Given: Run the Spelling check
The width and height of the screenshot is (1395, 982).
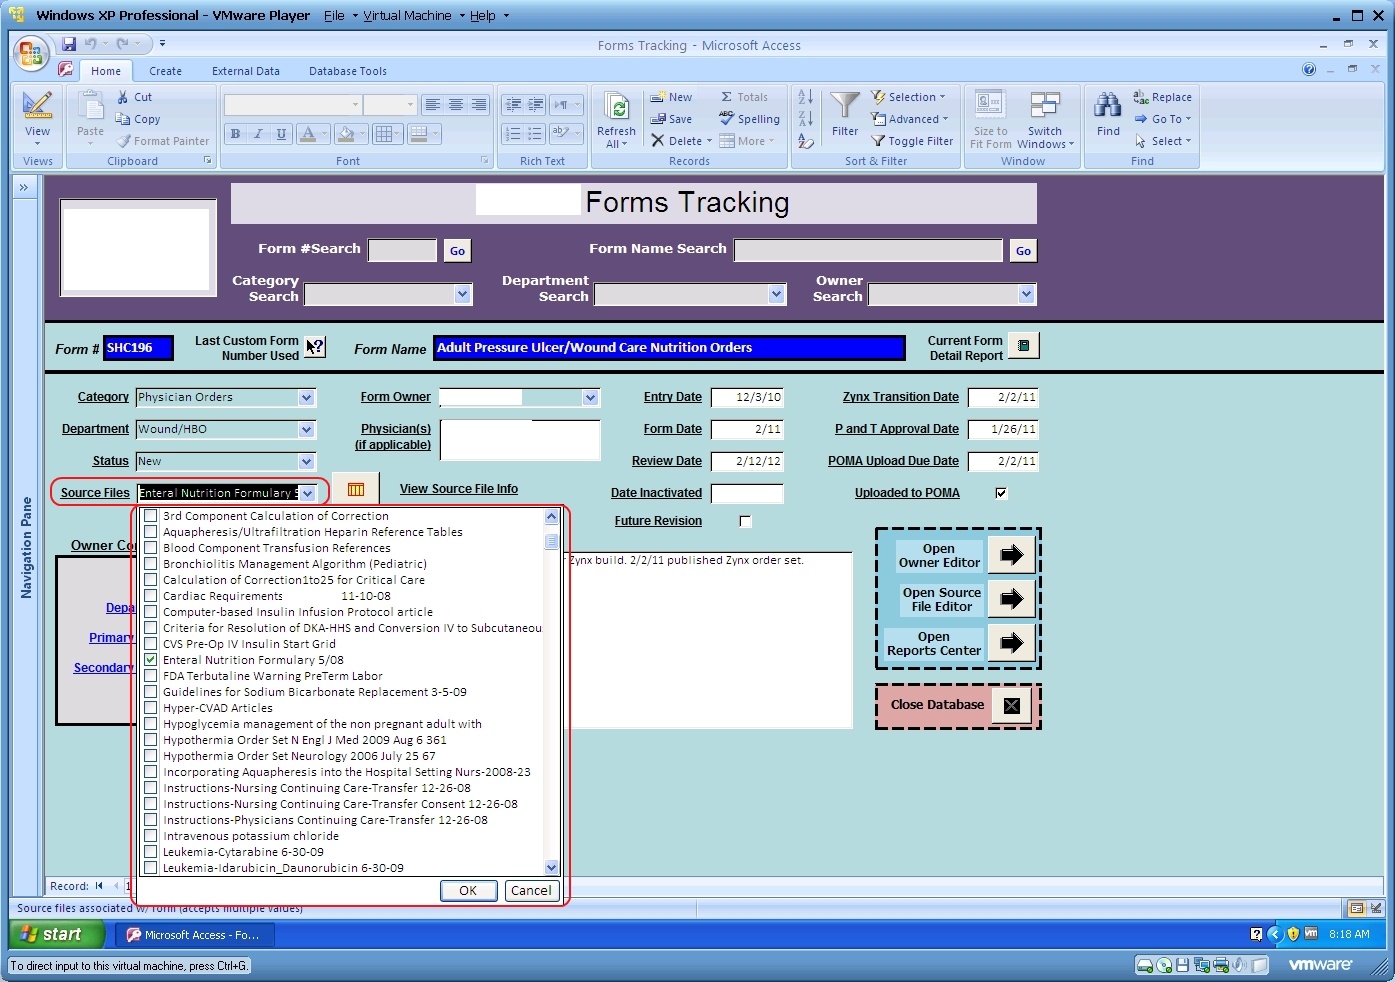Looking at the screenshot, I should point(749,119).
